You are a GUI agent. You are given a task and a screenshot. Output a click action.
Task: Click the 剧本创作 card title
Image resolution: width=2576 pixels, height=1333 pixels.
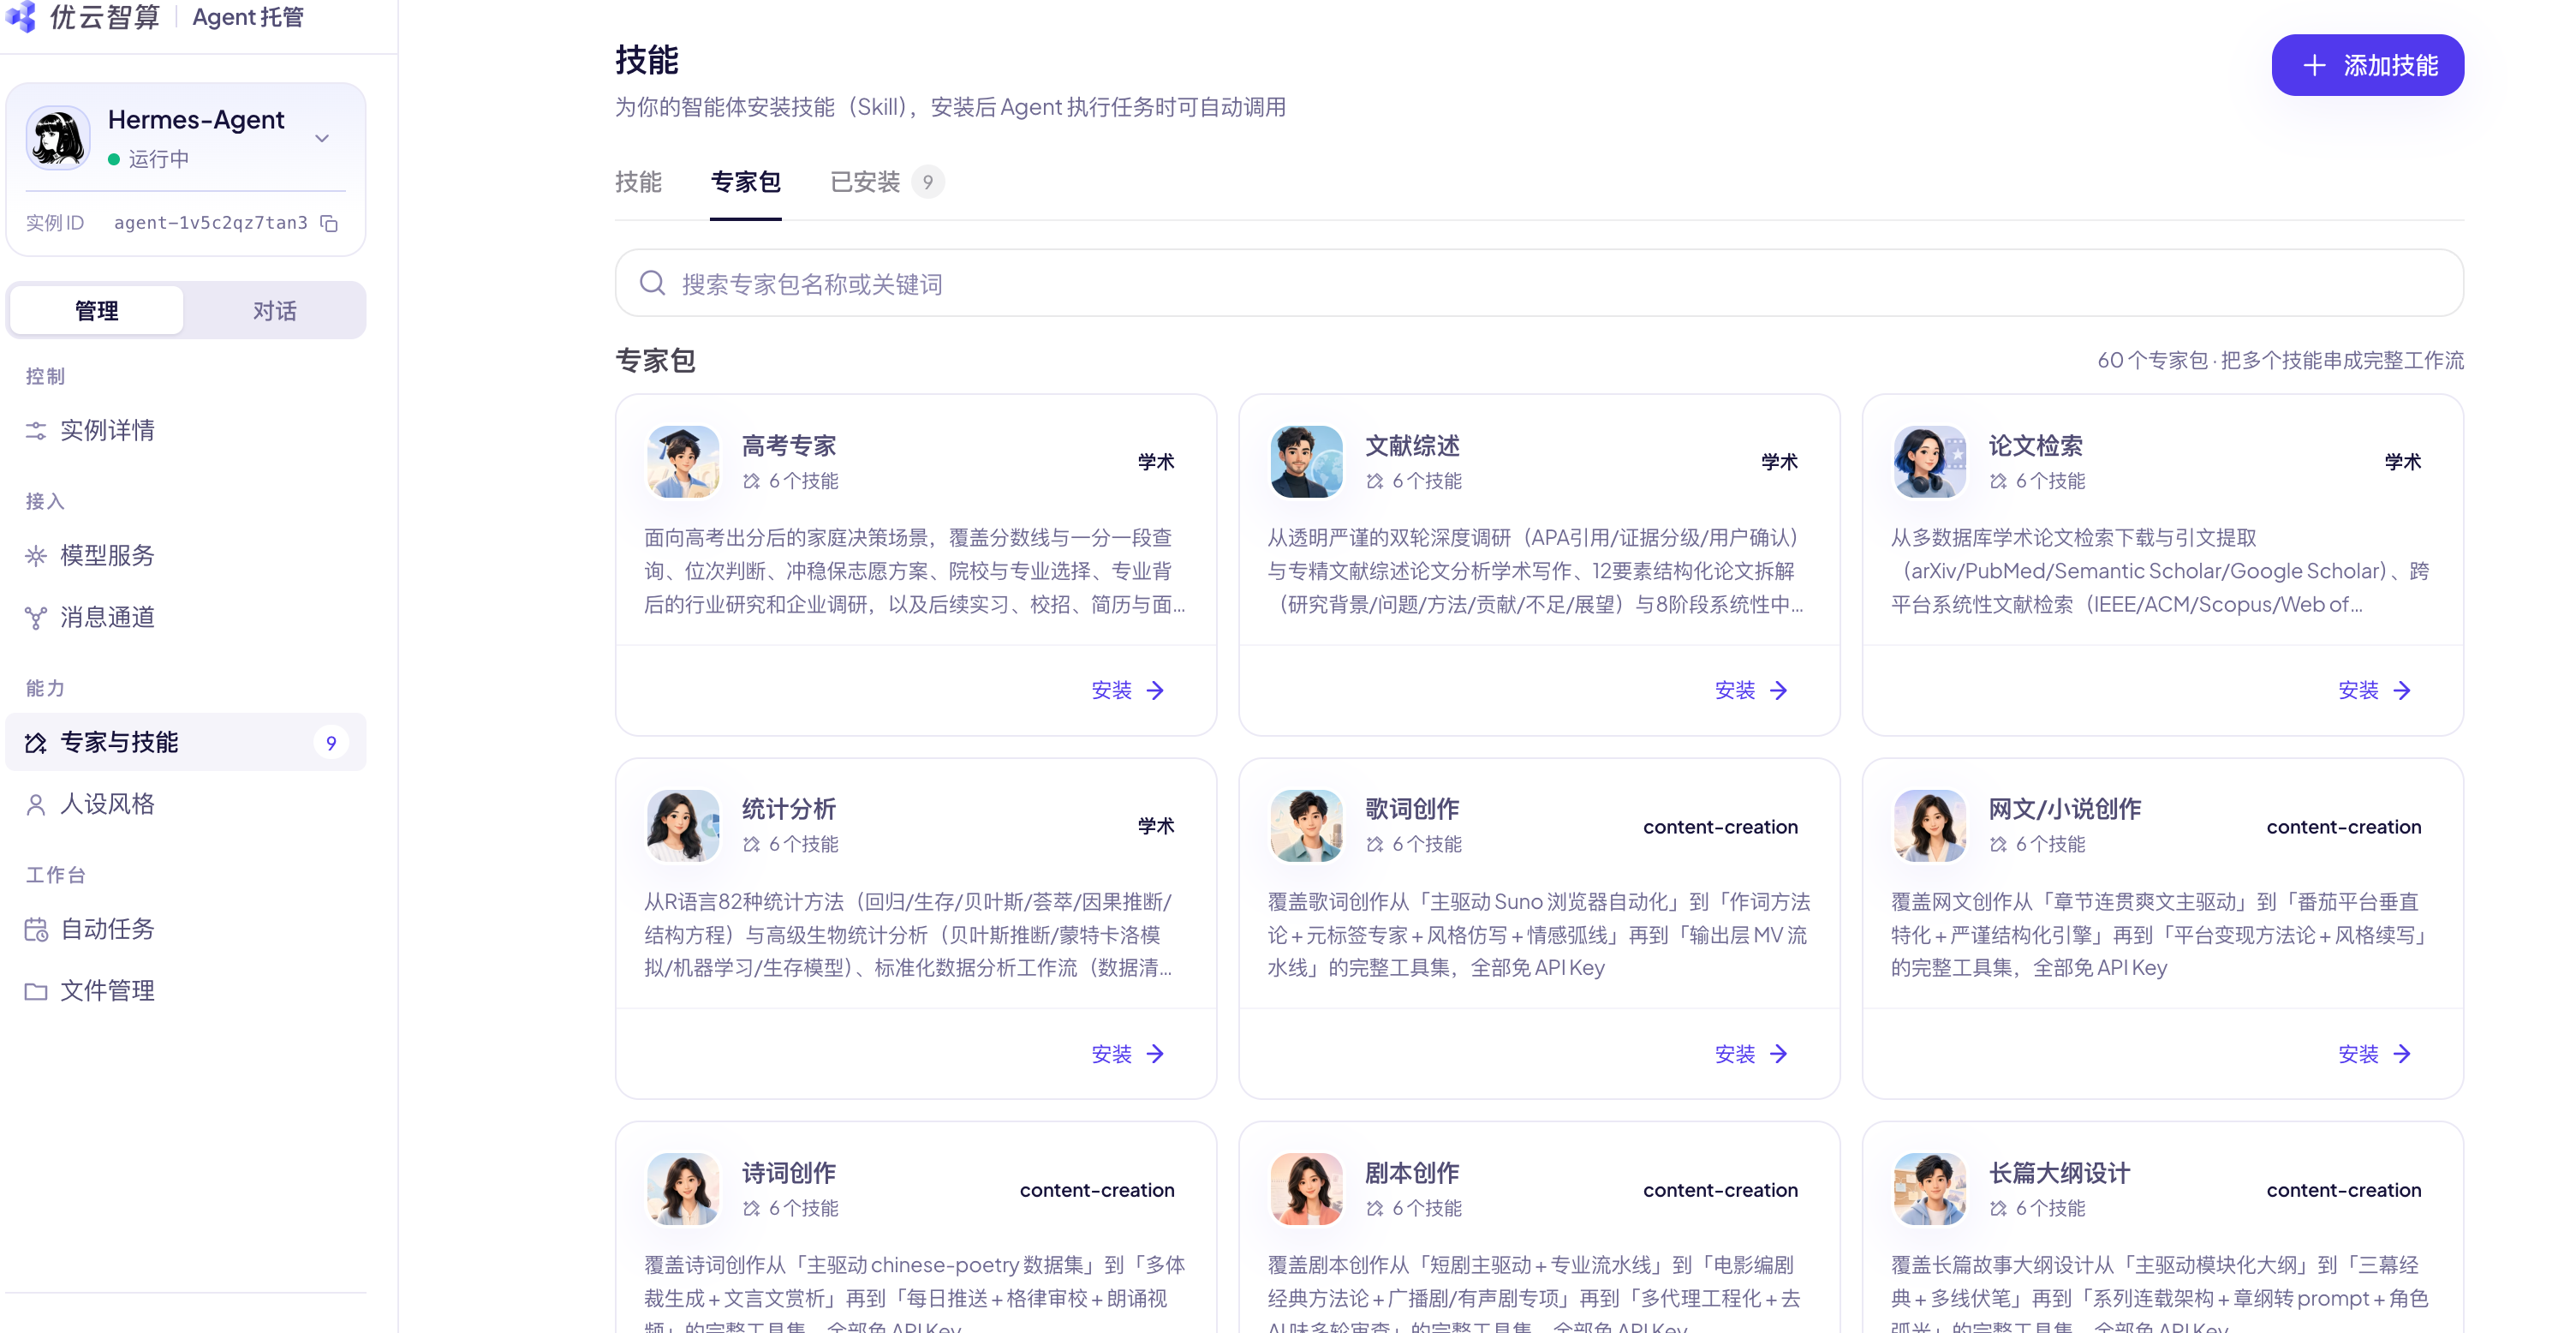(x=1413, y=1173)
